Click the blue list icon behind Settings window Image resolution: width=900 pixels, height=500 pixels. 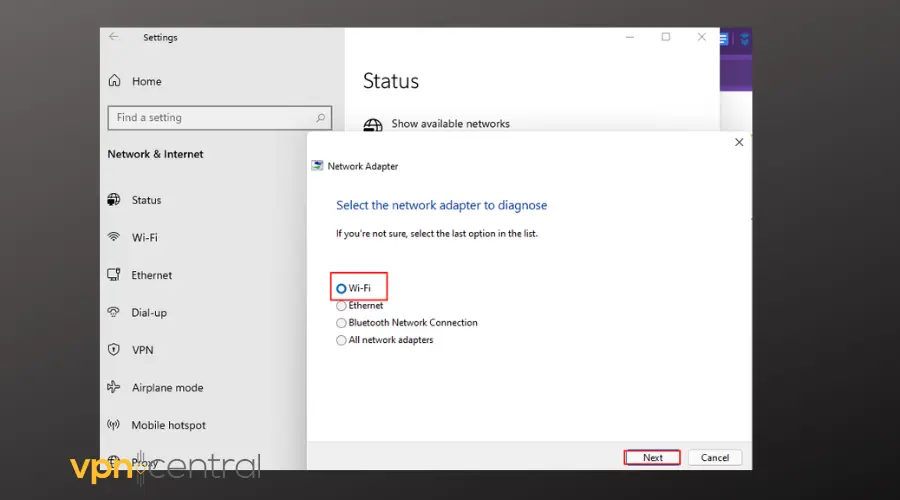click(x=723, y=39)
